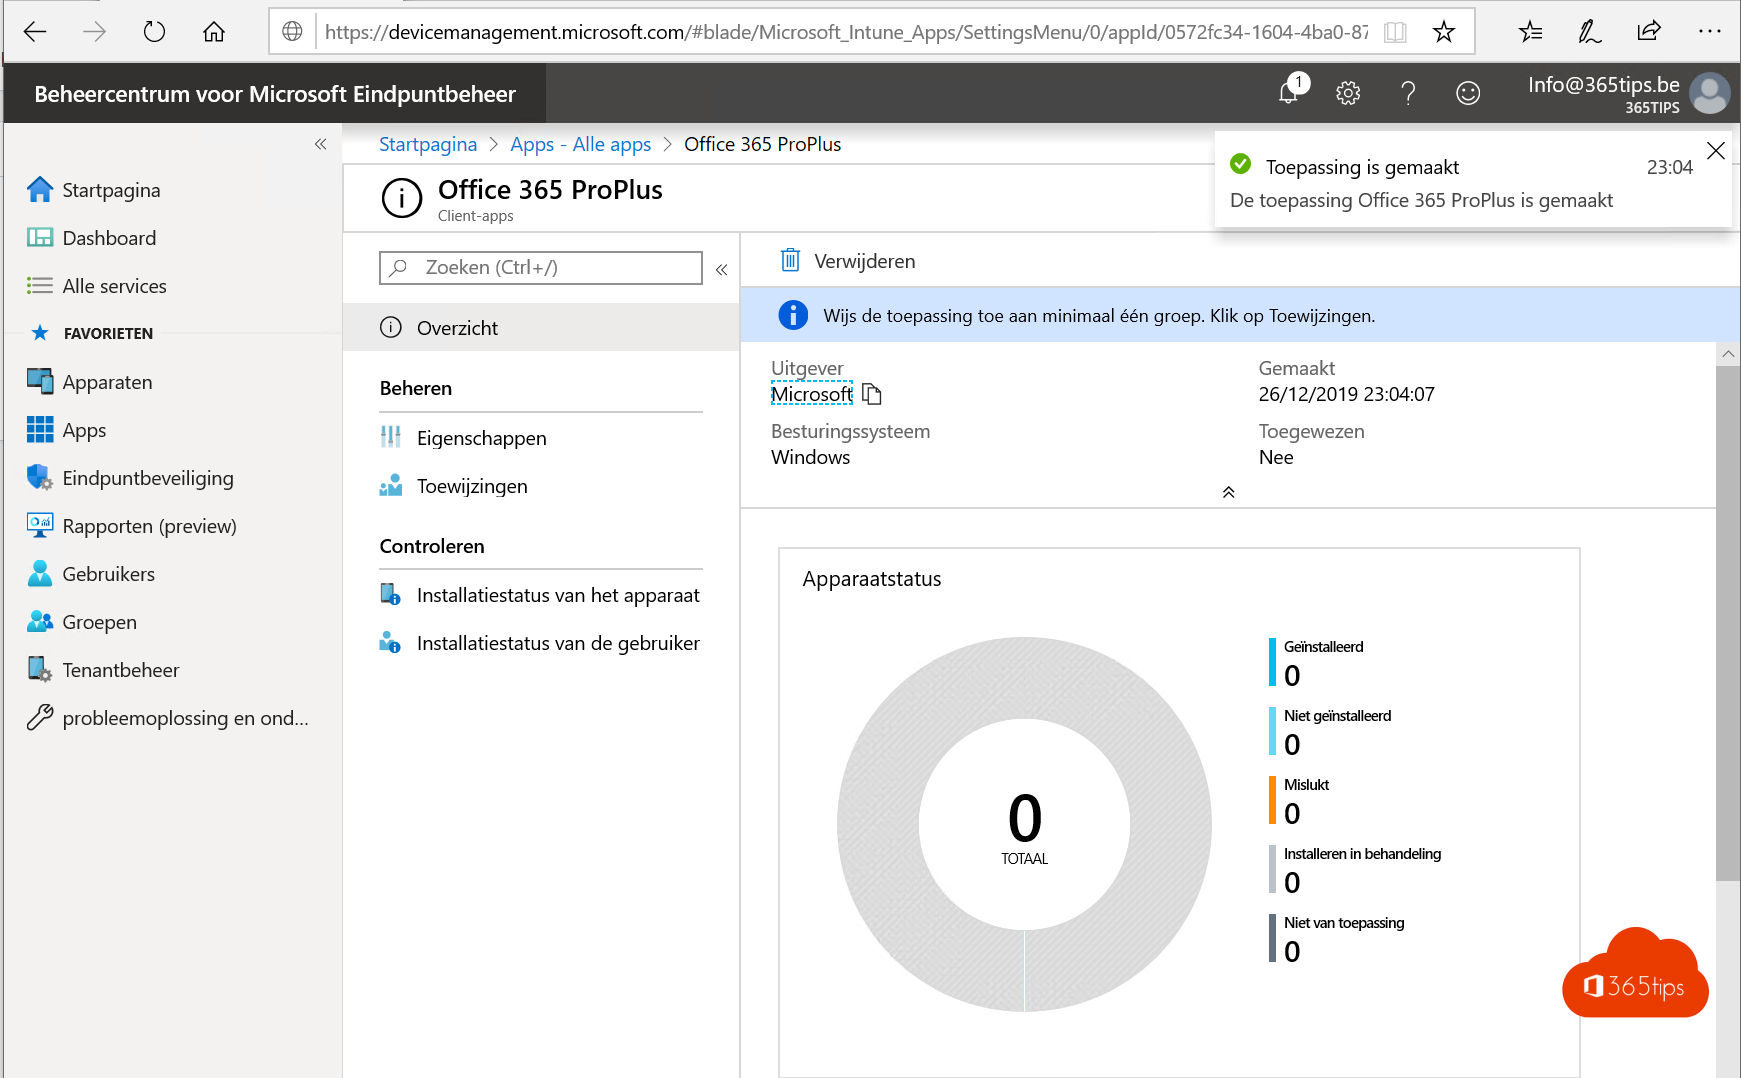Open notifications bell icon
Image resolution: width=1741 pixels, height=1078 pixels.
click(1289, 93)
